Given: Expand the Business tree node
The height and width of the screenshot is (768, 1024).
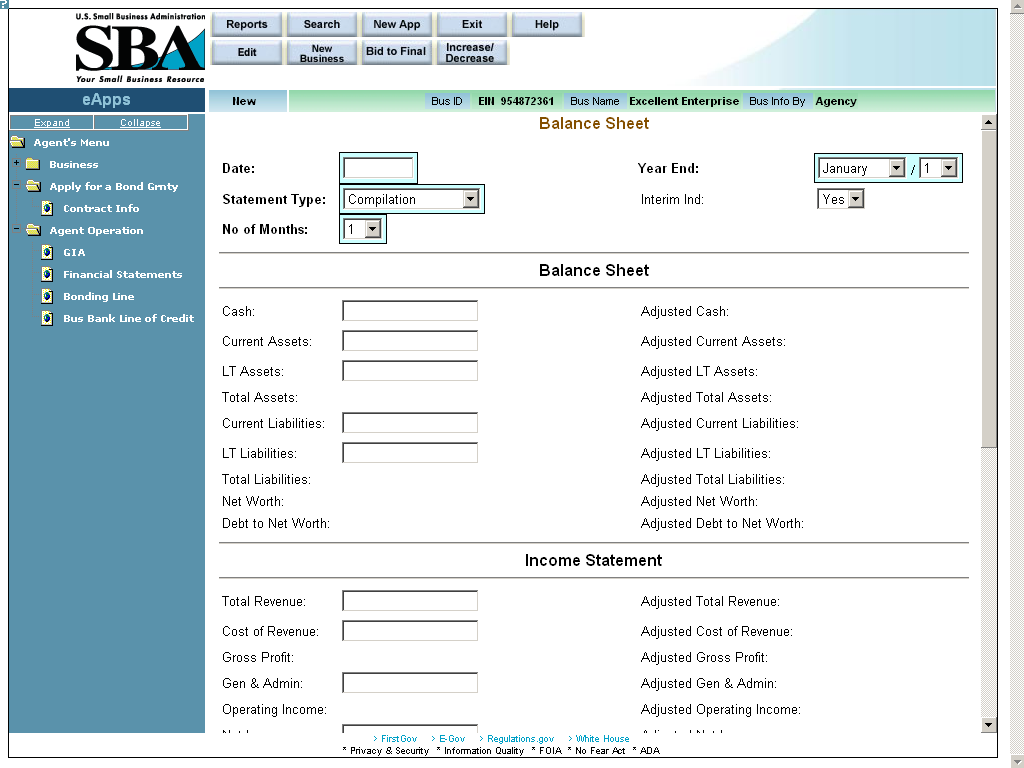Looking at the screenshot, I should (x=17, y=164).
